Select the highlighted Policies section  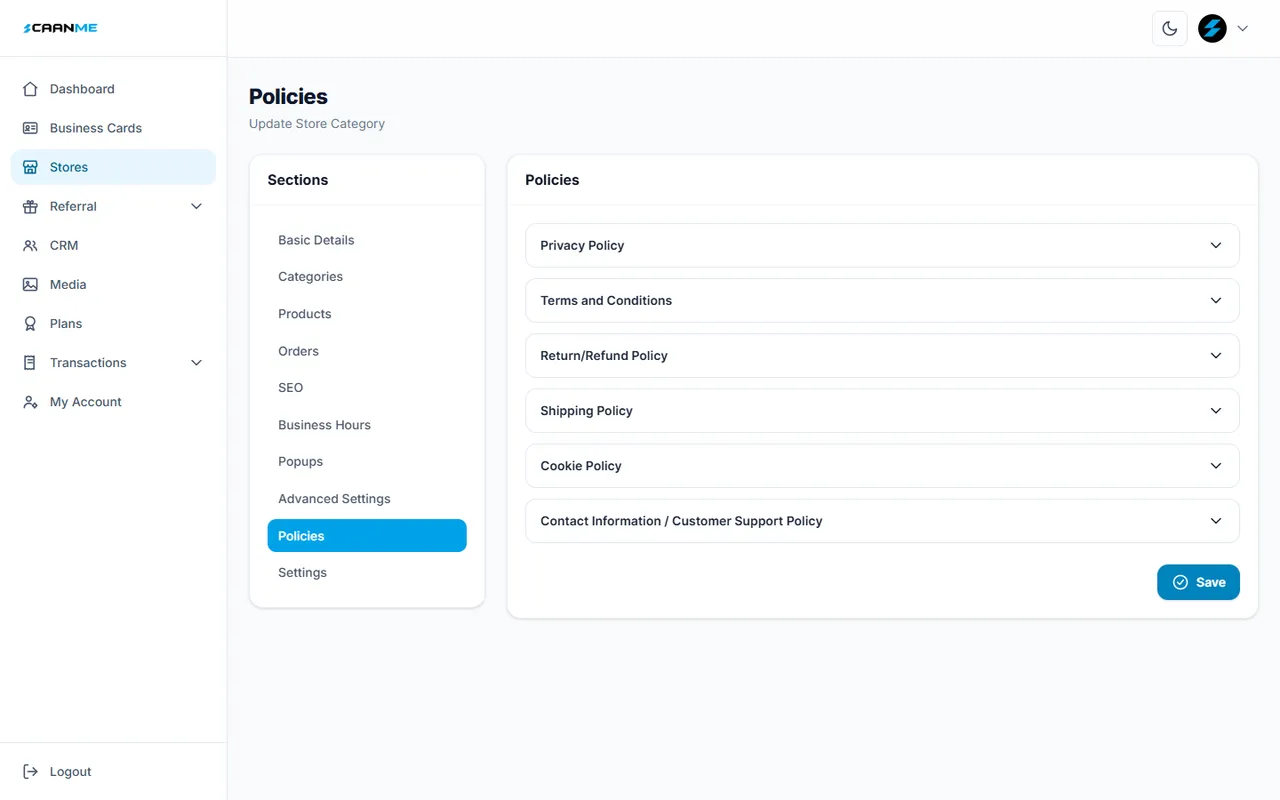[367, 535]
